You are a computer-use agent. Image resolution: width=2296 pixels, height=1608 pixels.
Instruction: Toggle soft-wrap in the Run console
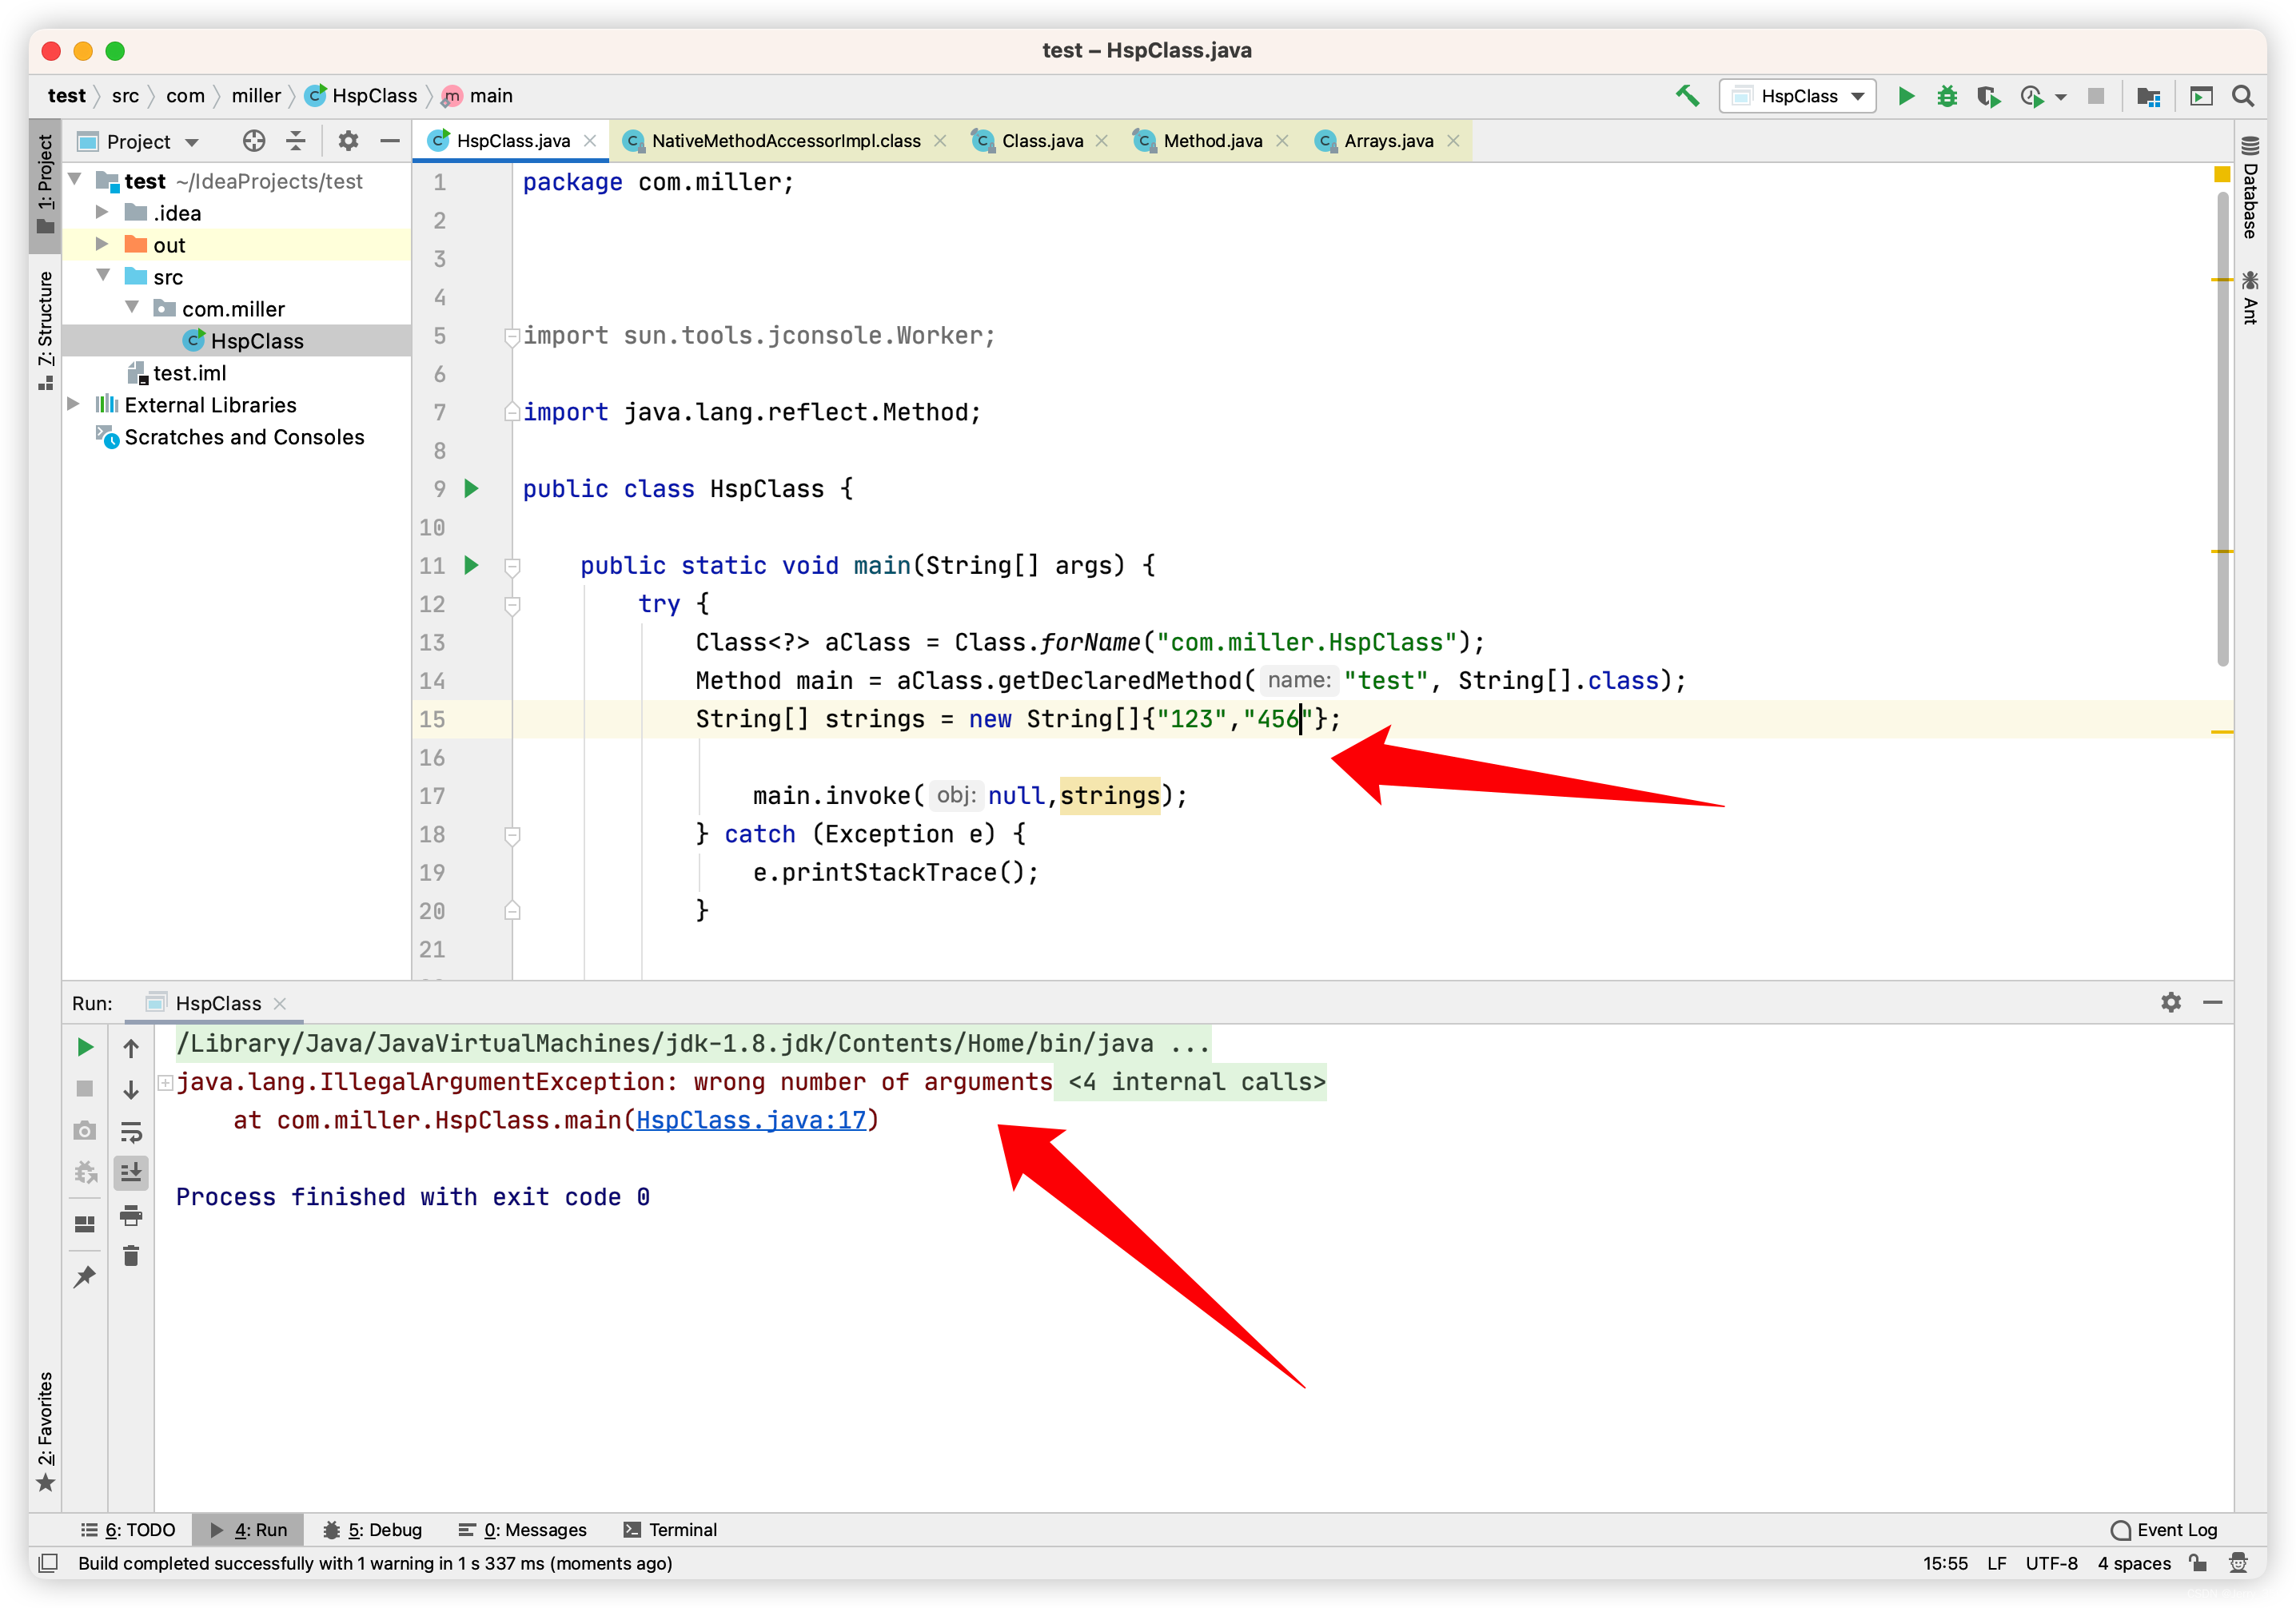coord(131,1132)
